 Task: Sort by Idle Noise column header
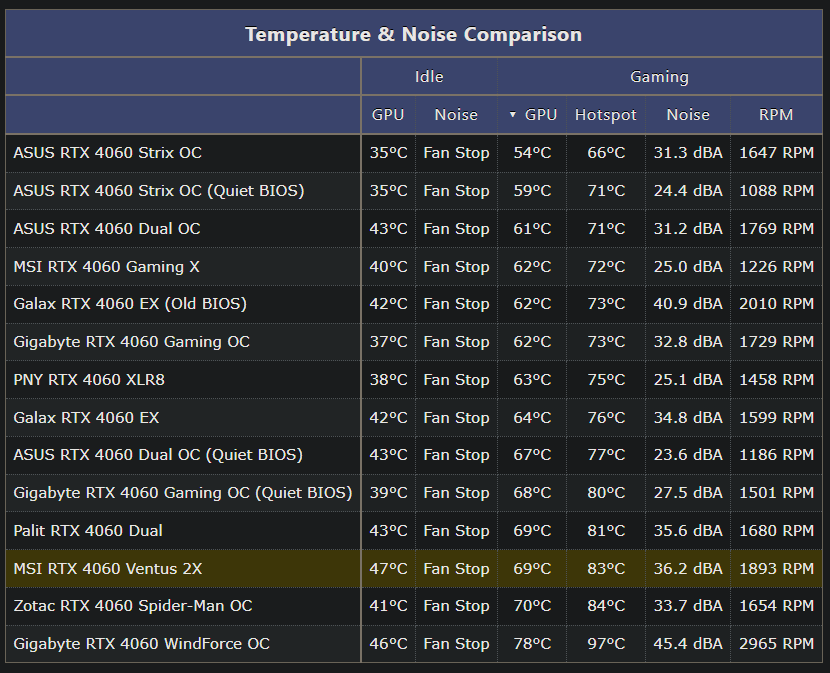click(x=456, y=115)
